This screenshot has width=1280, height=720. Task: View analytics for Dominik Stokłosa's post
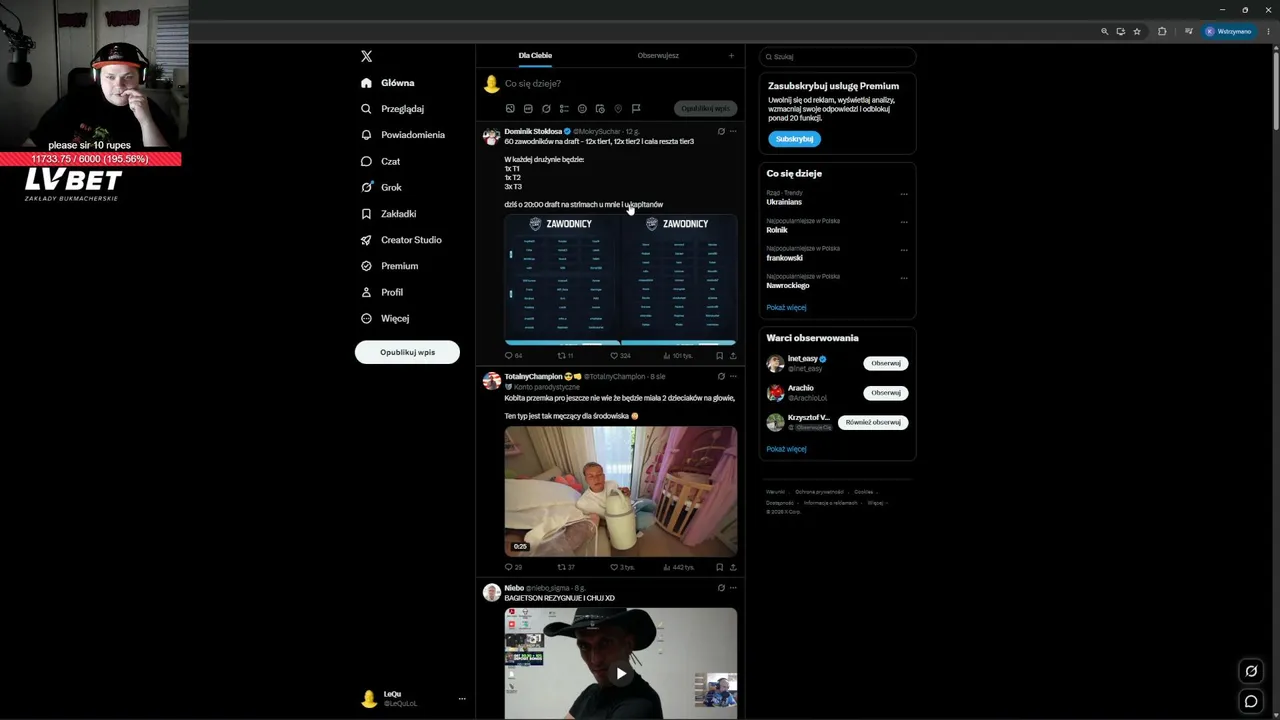tap(678, 356)
